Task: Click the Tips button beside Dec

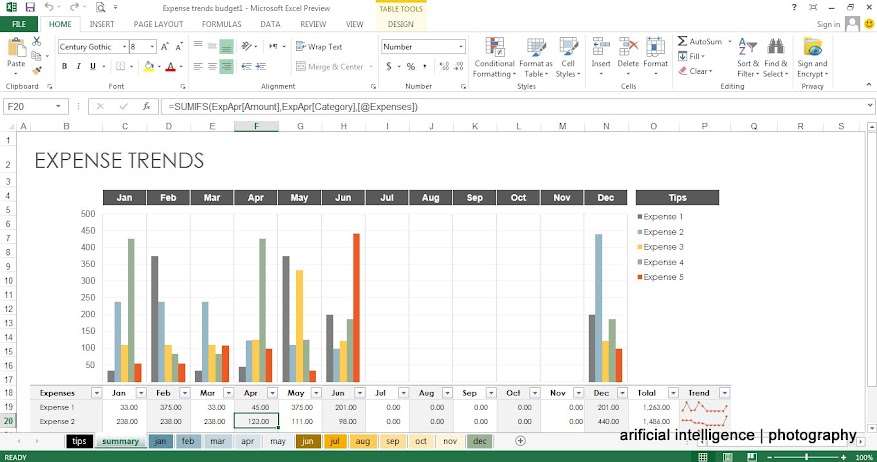Action: [677, 197]
